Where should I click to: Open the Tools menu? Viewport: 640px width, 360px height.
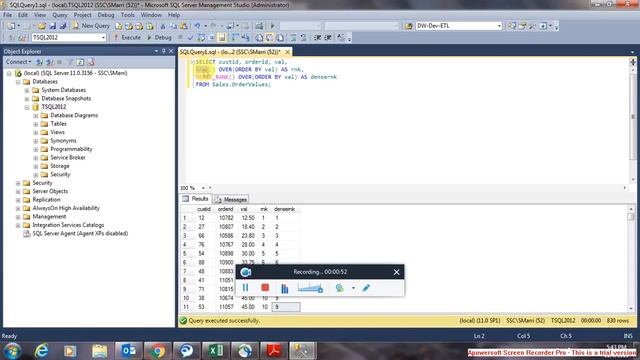pos(127,15)
